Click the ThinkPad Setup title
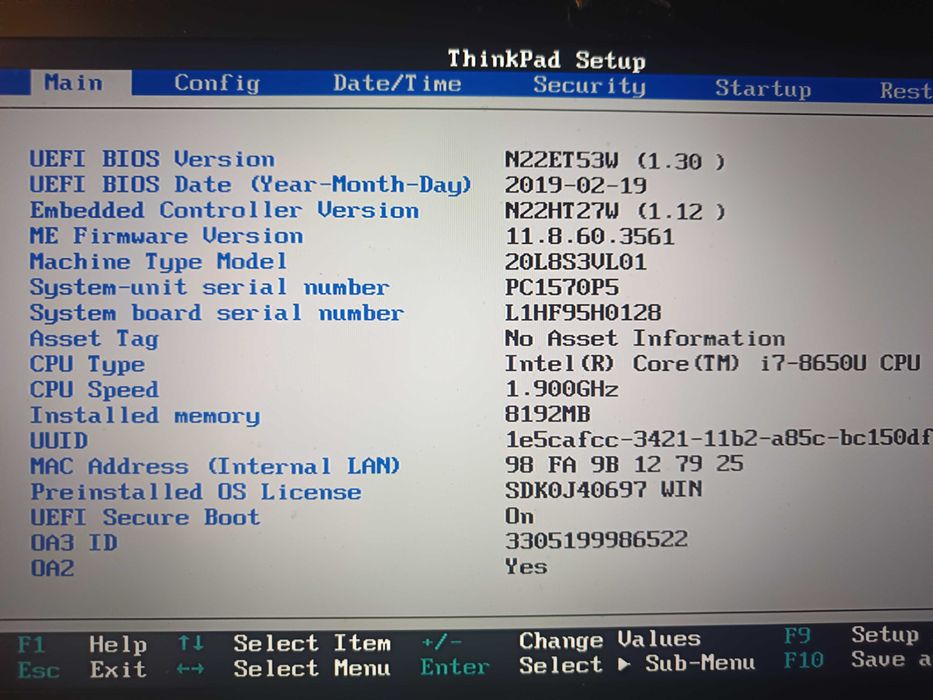933x700 pixels. (x=546, y=60)
